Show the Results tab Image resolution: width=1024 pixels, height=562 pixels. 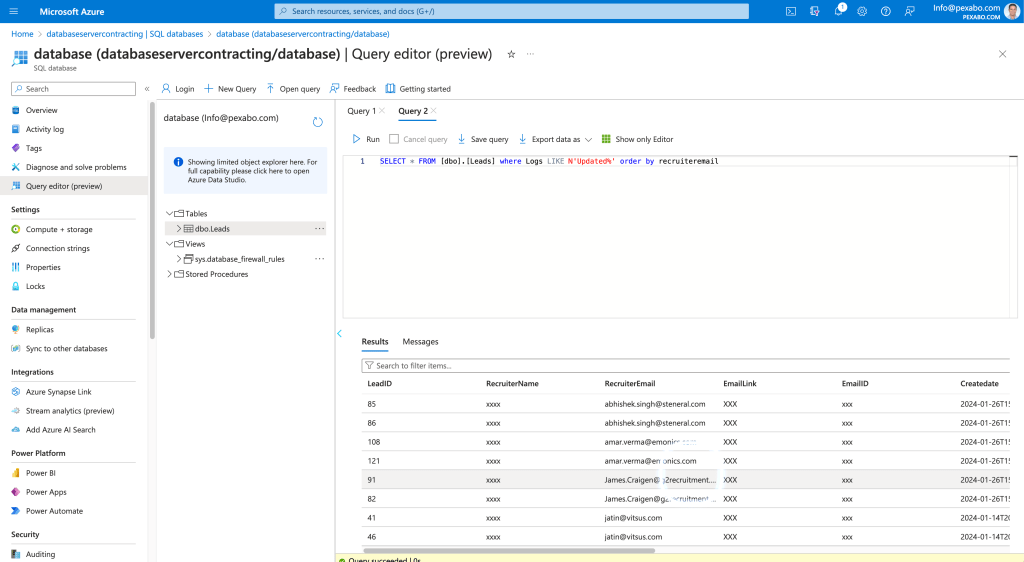pyautogui.click(x=375, y=341)
